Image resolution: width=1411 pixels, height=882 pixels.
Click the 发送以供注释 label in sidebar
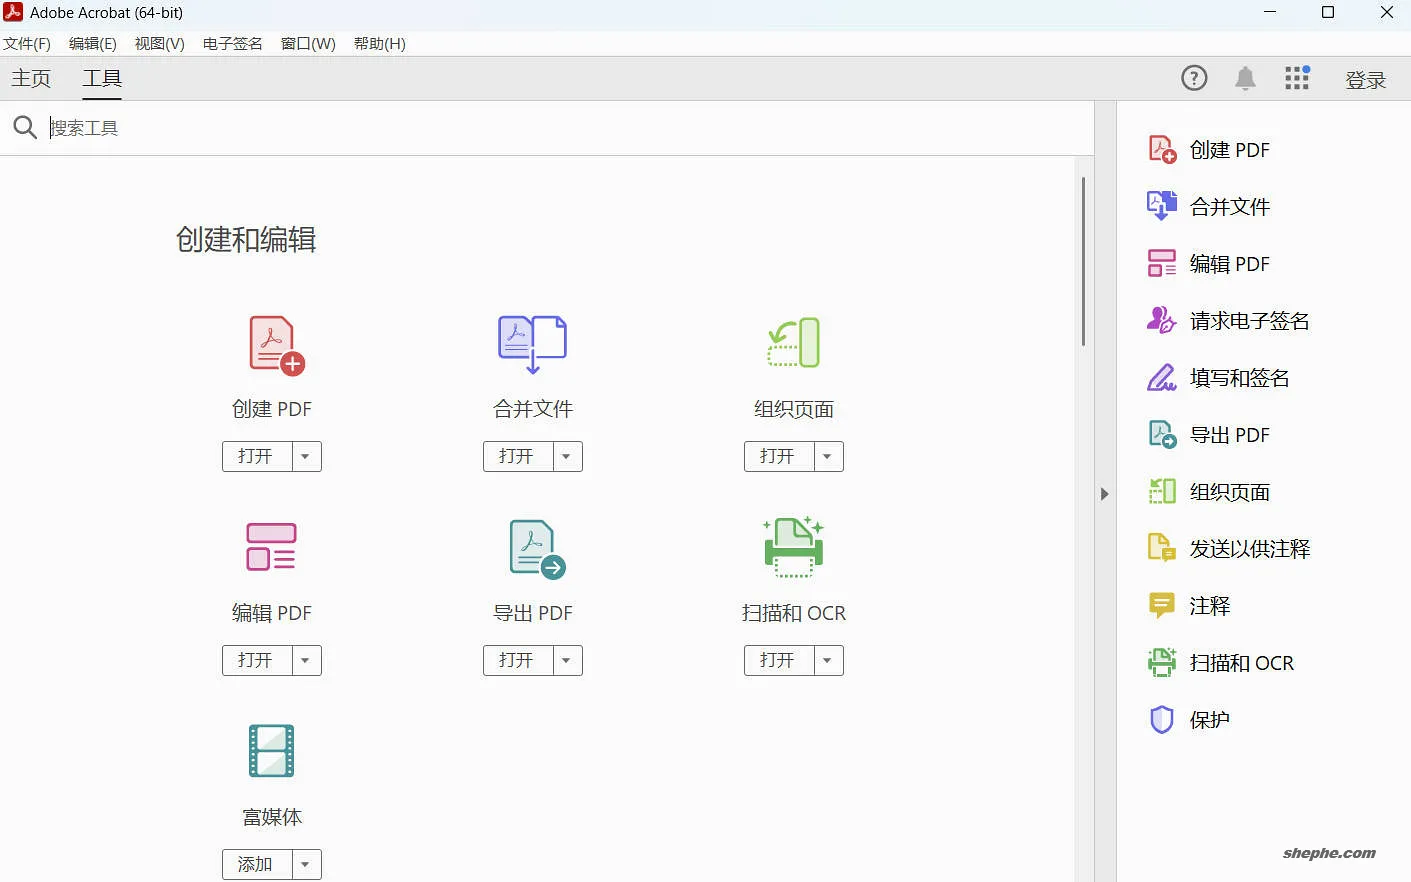(x=1250, y=549)
